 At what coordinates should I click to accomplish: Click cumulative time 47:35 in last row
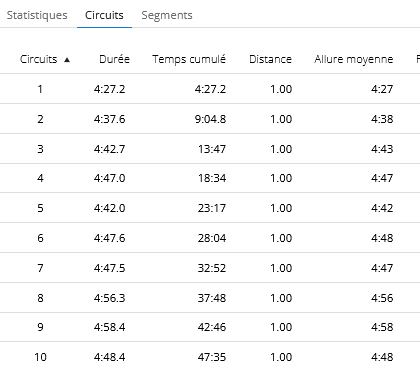[x=212, y=357]
